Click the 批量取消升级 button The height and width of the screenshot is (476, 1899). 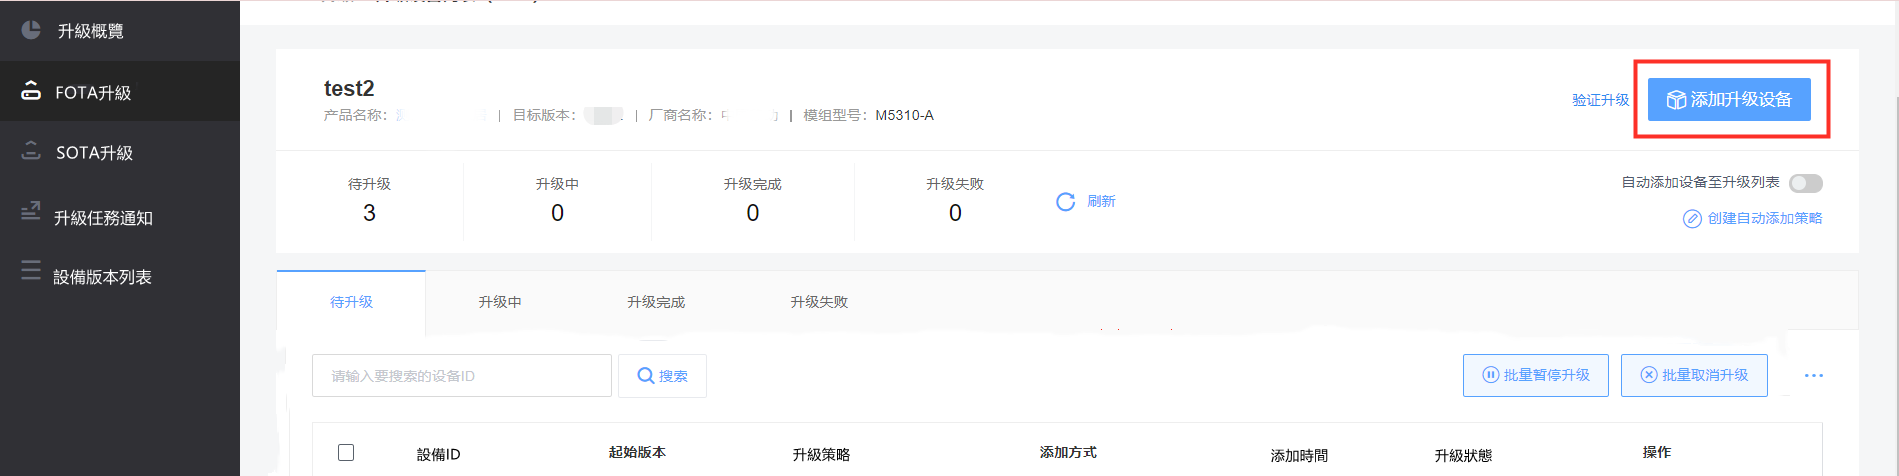(x=1694, y=375)
